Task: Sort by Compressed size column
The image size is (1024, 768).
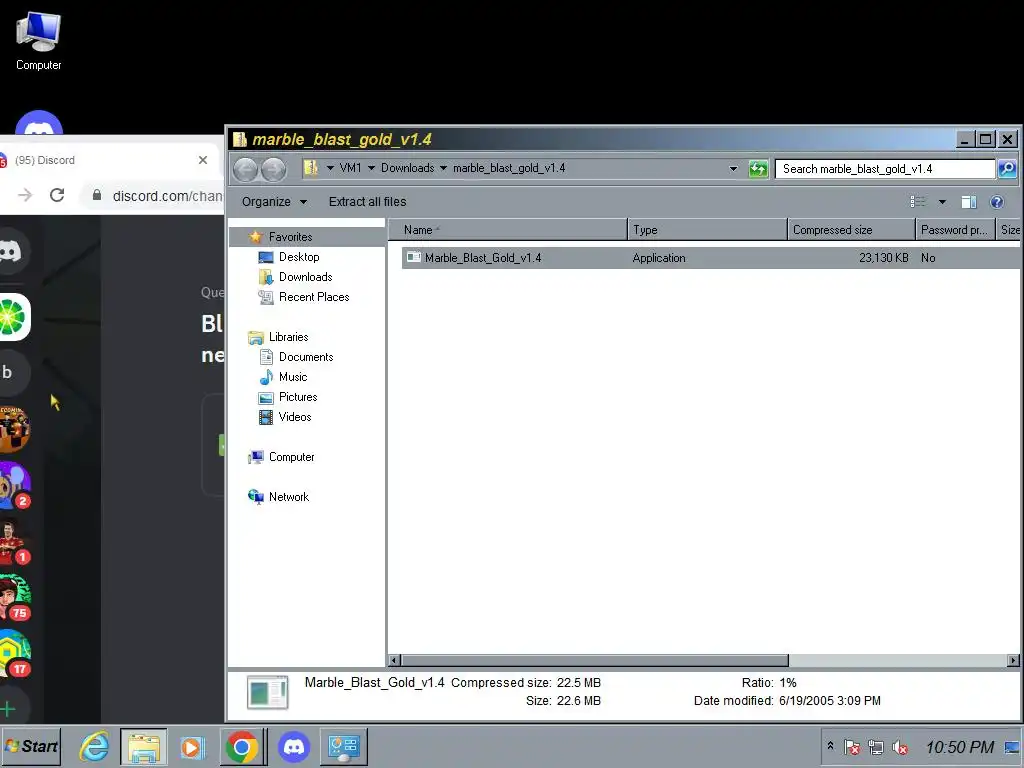Action: [x=851, y=230]
